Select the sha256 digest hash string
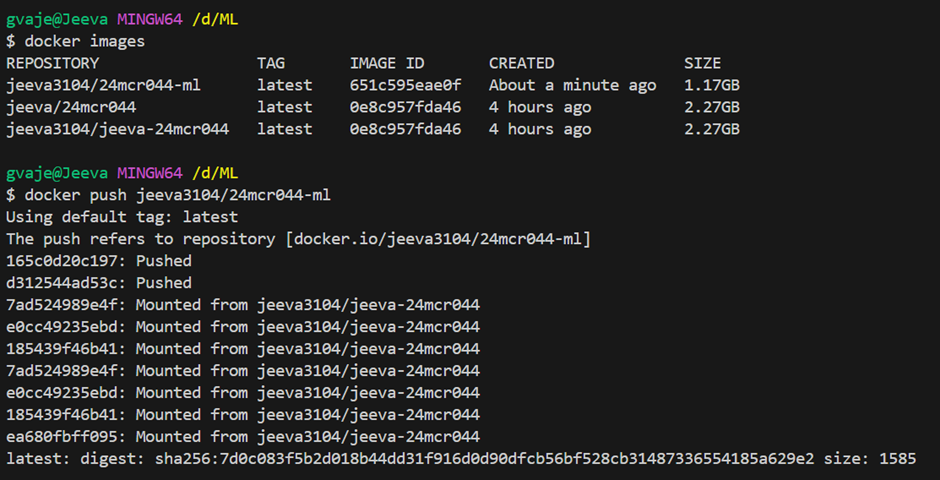 pyautogui.click(x=484, y=459)
